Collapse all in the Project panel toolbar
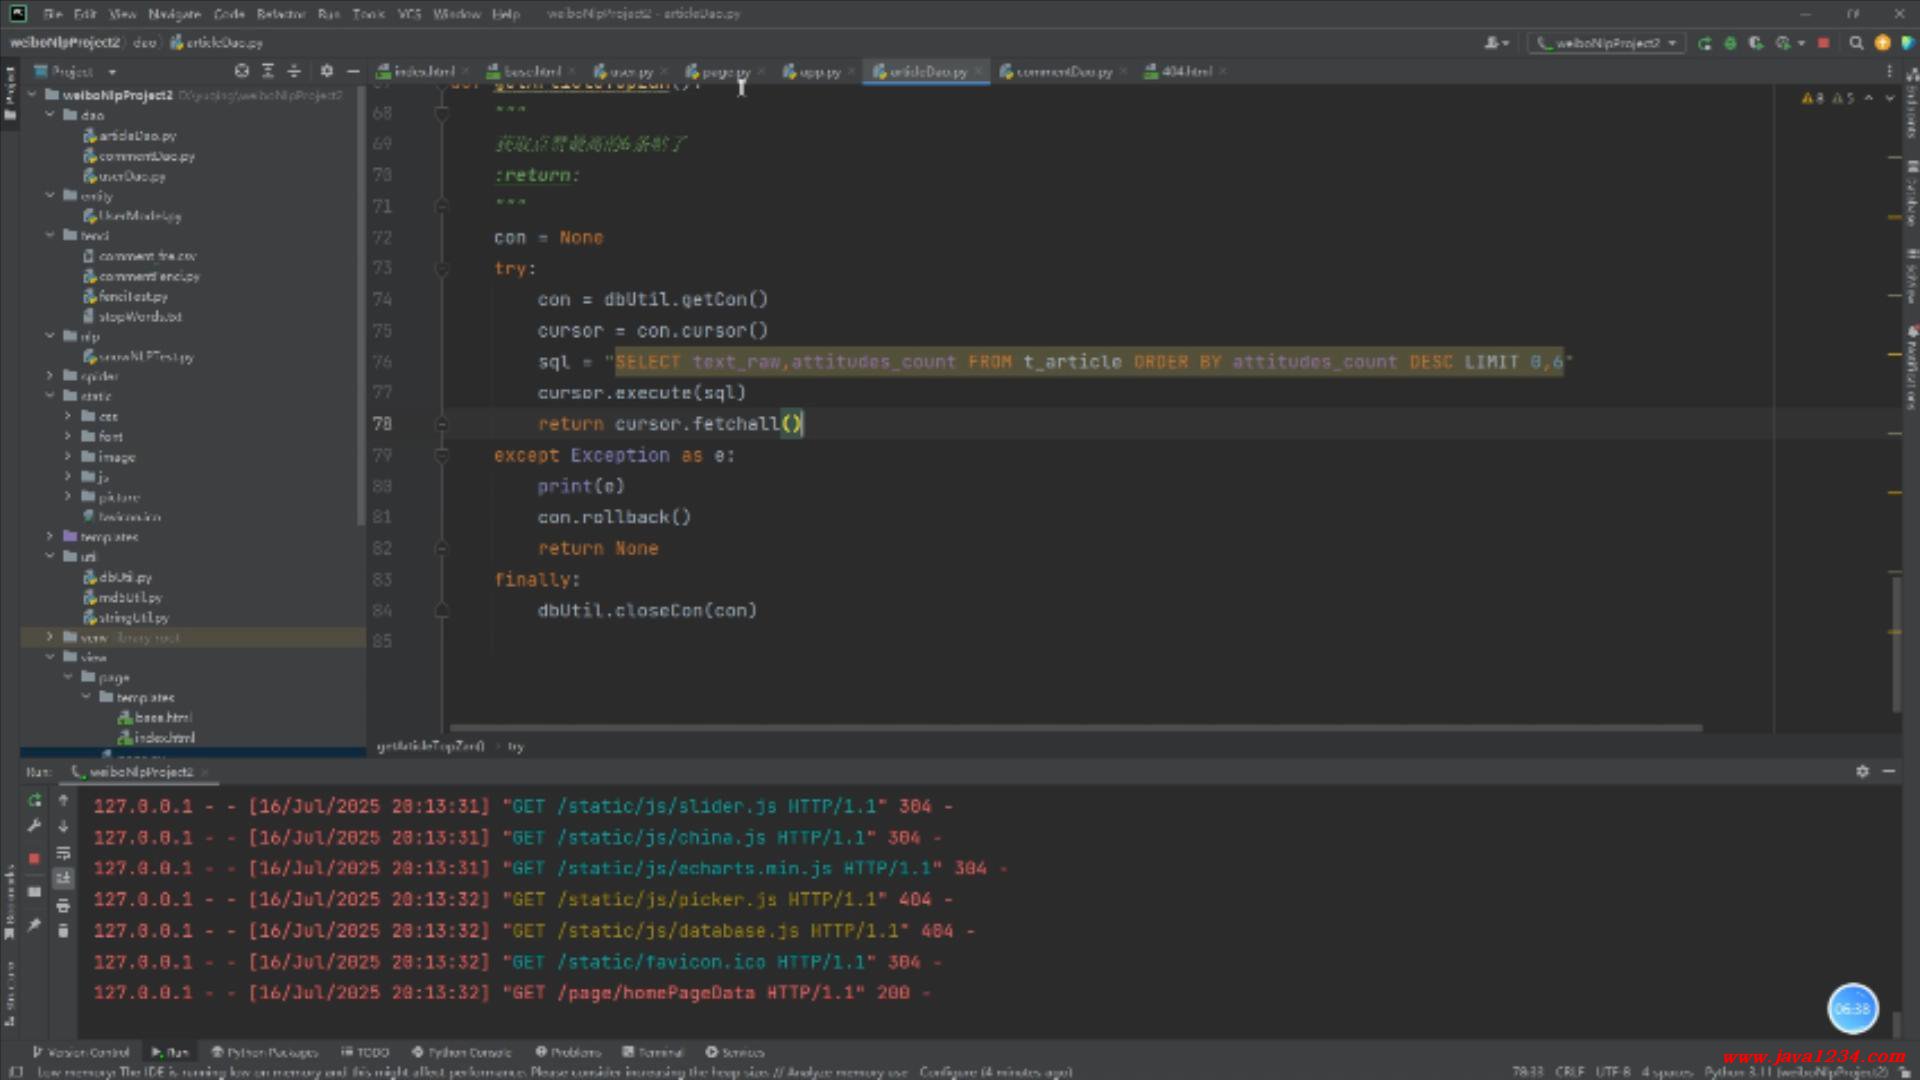The width and height of the screenshot is (1920, 1080). coord(294,71)
